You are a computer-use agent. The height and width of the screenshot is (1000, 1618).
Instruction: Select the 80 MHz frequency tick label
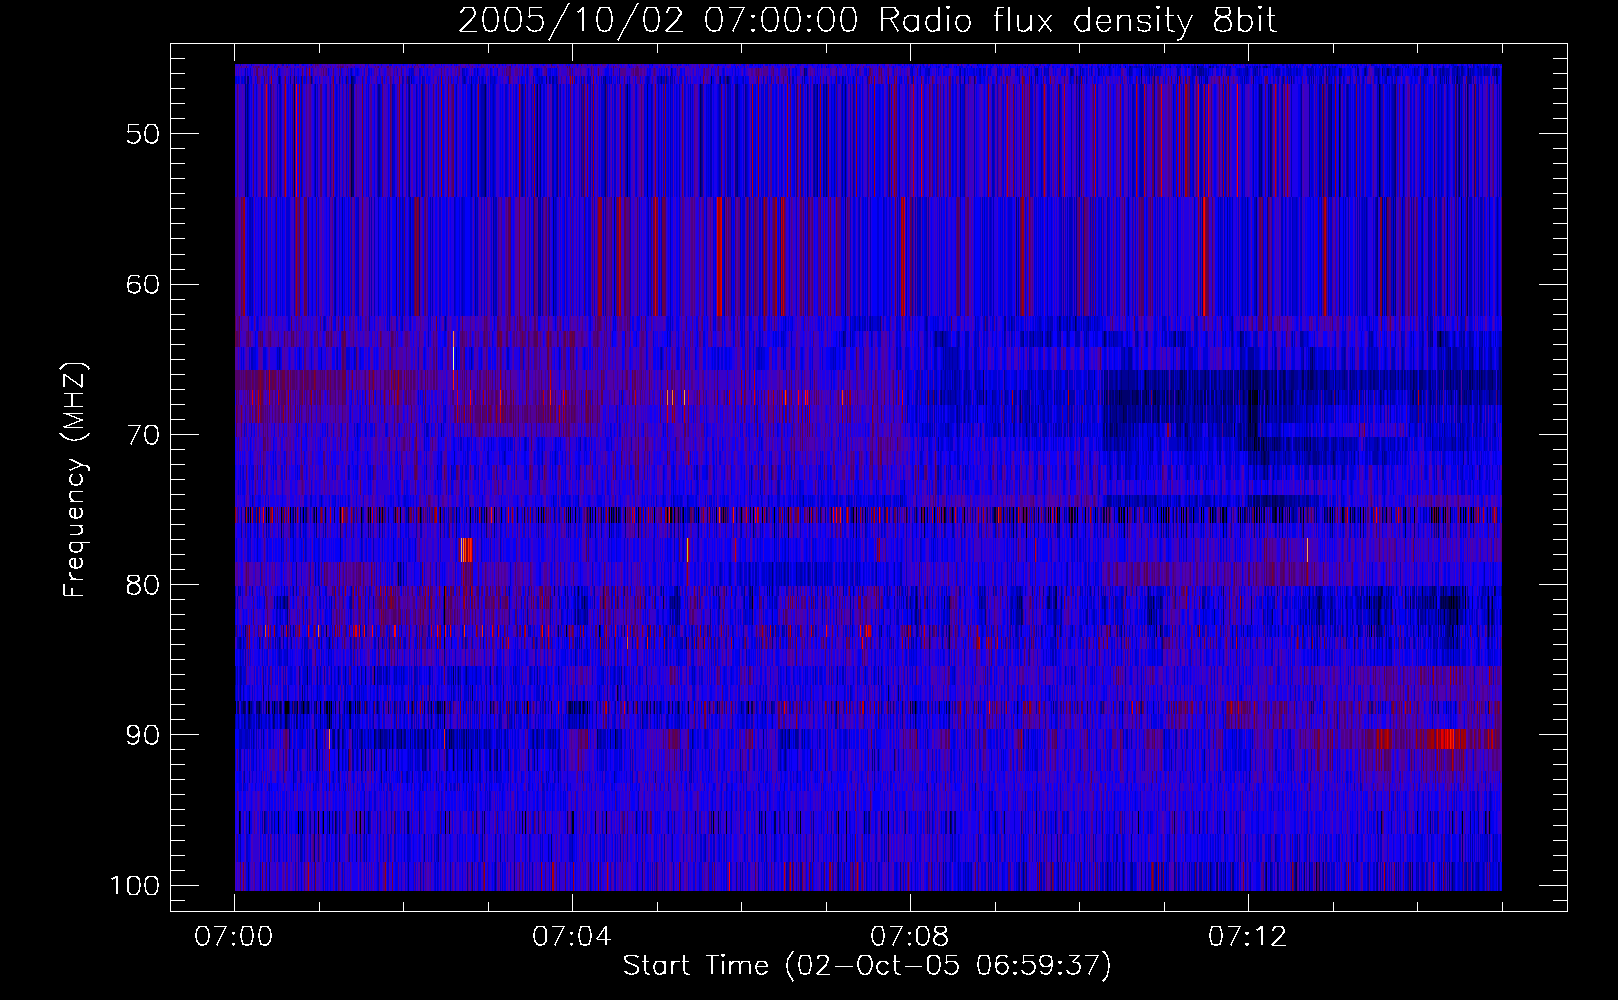point(143,584)
